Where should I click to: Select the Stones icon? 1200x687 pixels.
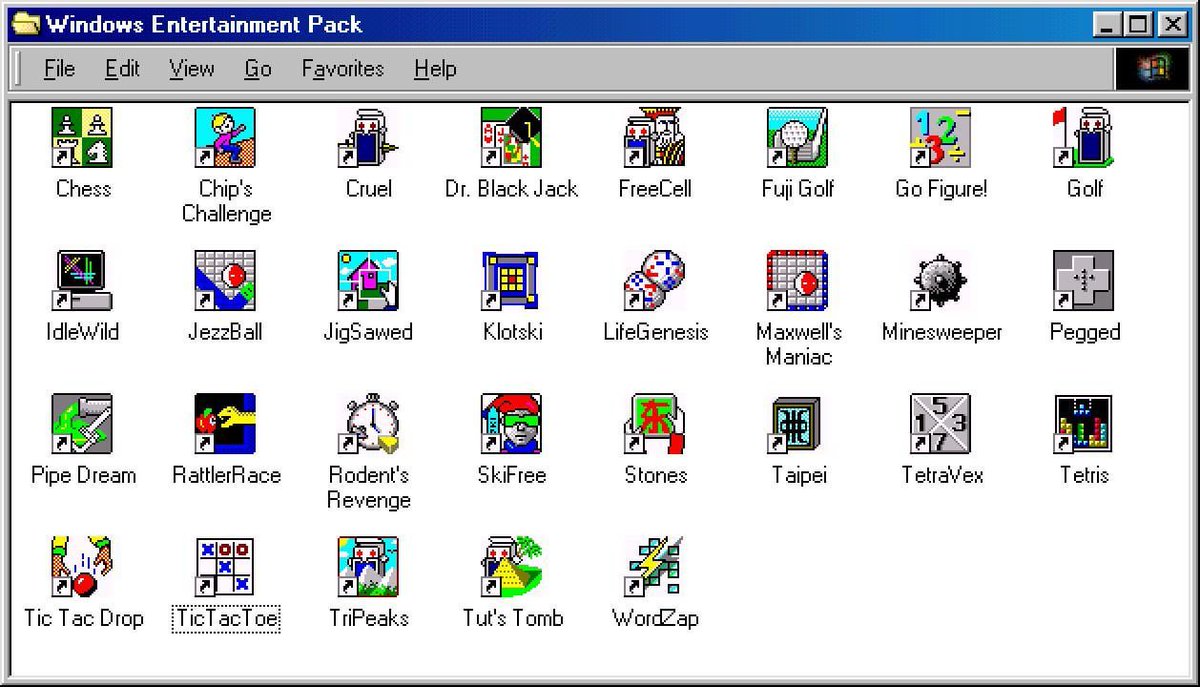point(655,424)
